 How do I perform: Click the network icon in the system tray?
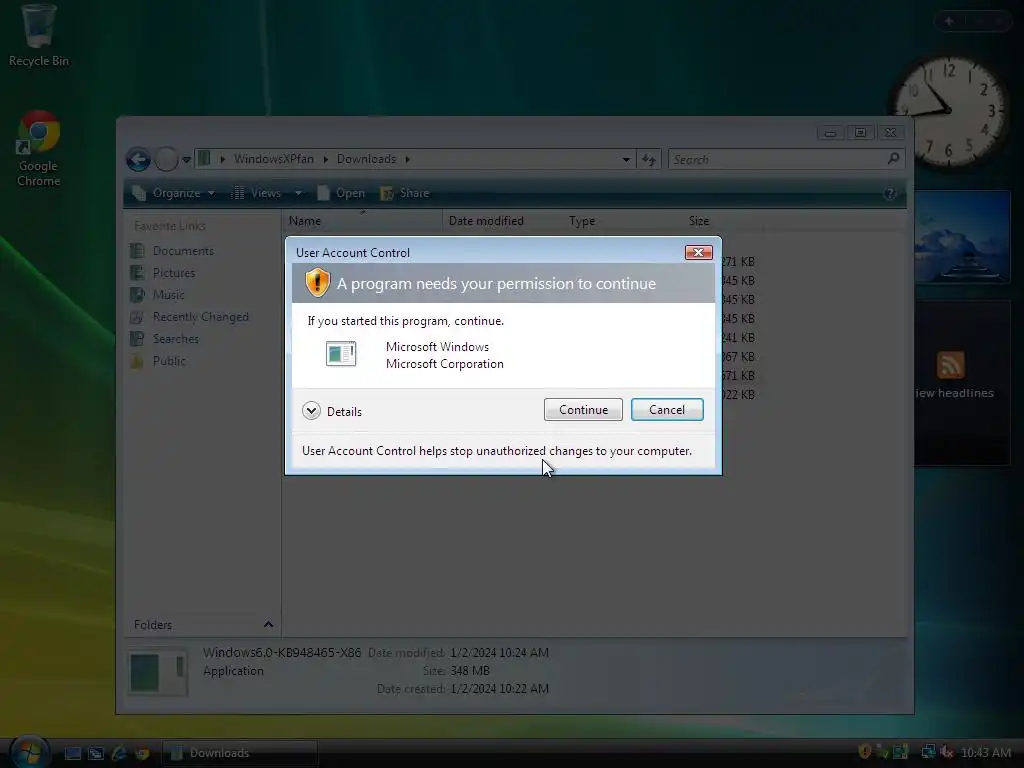coord(927,752)
